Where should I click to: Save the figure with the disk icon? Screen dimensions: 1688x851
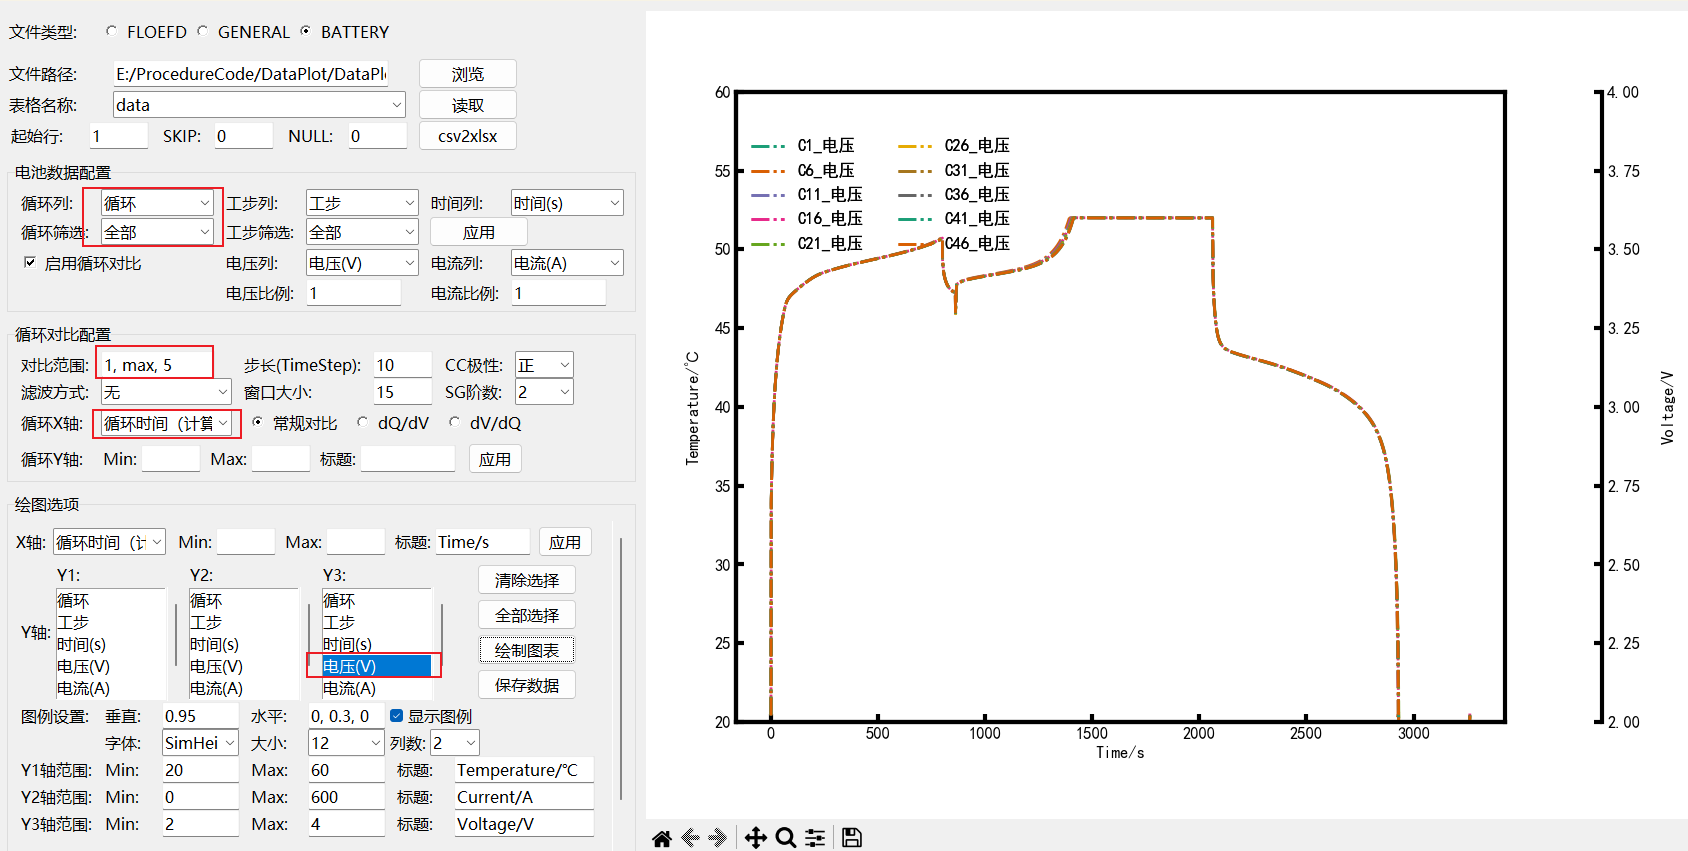[x=852, y=838]
